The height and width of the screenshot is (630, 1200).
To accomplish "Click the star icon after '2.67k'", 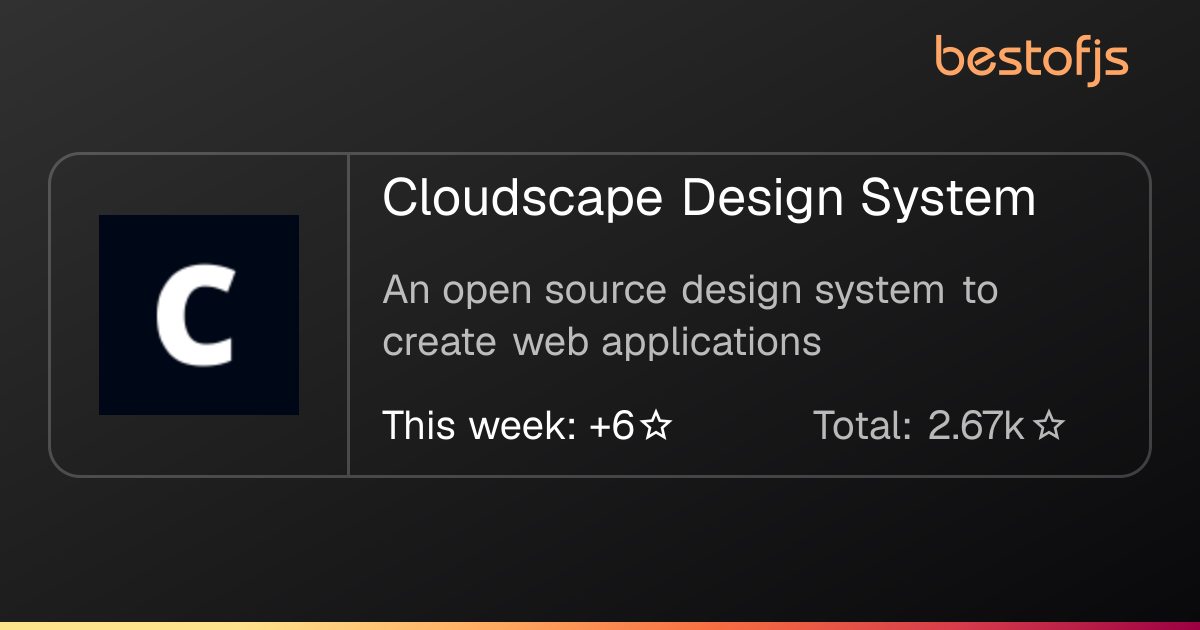I will (1048, 427).
